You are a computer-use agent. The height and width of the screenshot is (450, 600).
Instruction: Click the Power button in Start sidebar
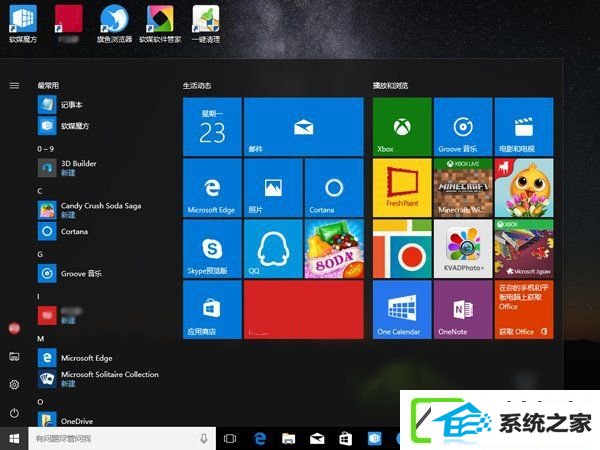click(14, 413)
